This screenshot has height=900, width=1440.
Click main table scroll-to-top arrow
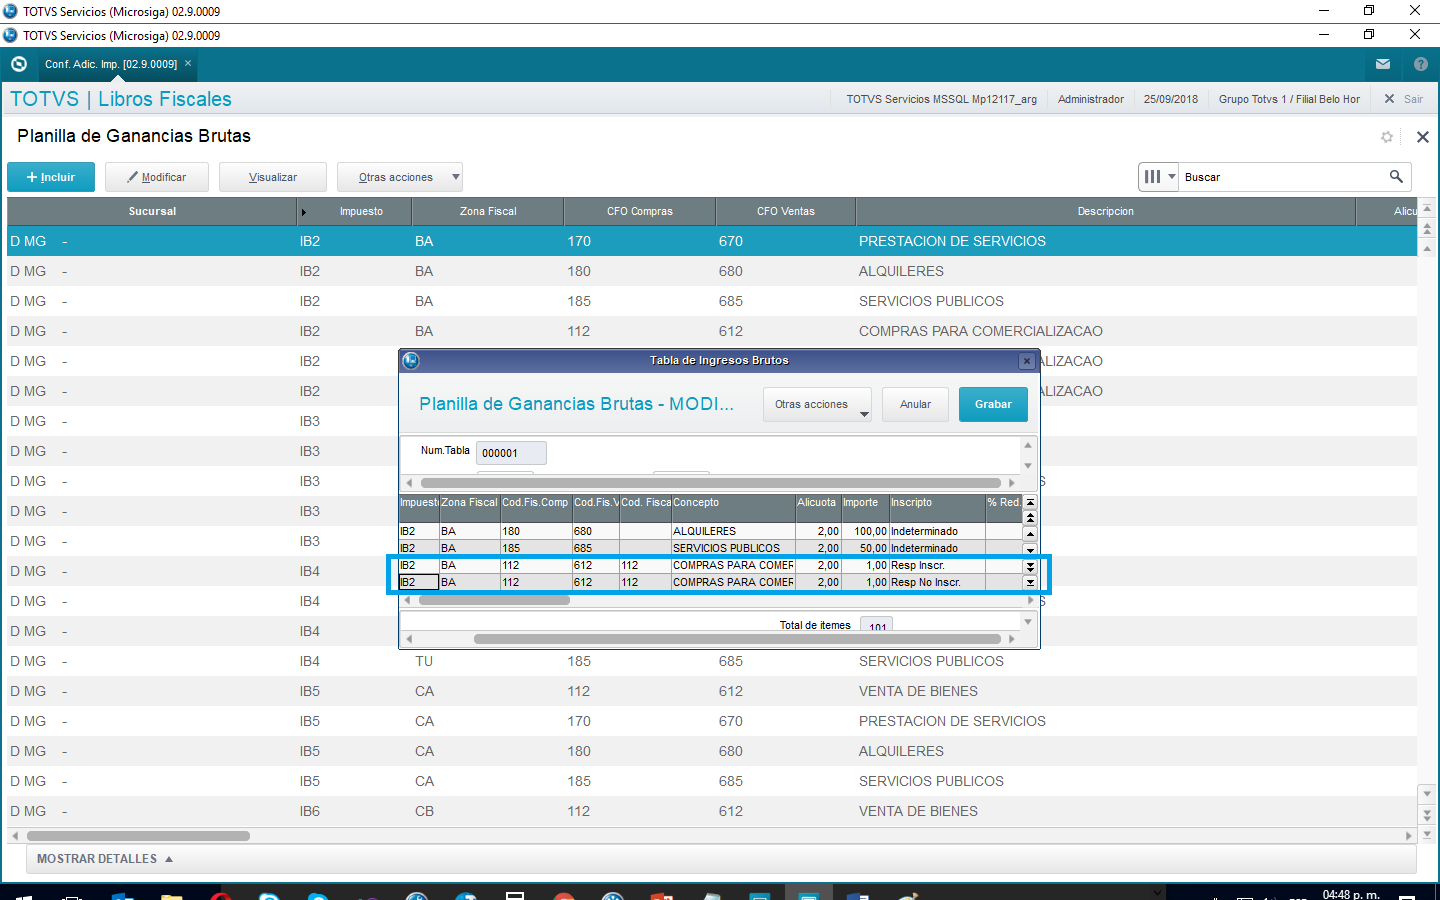point(1427,211)
